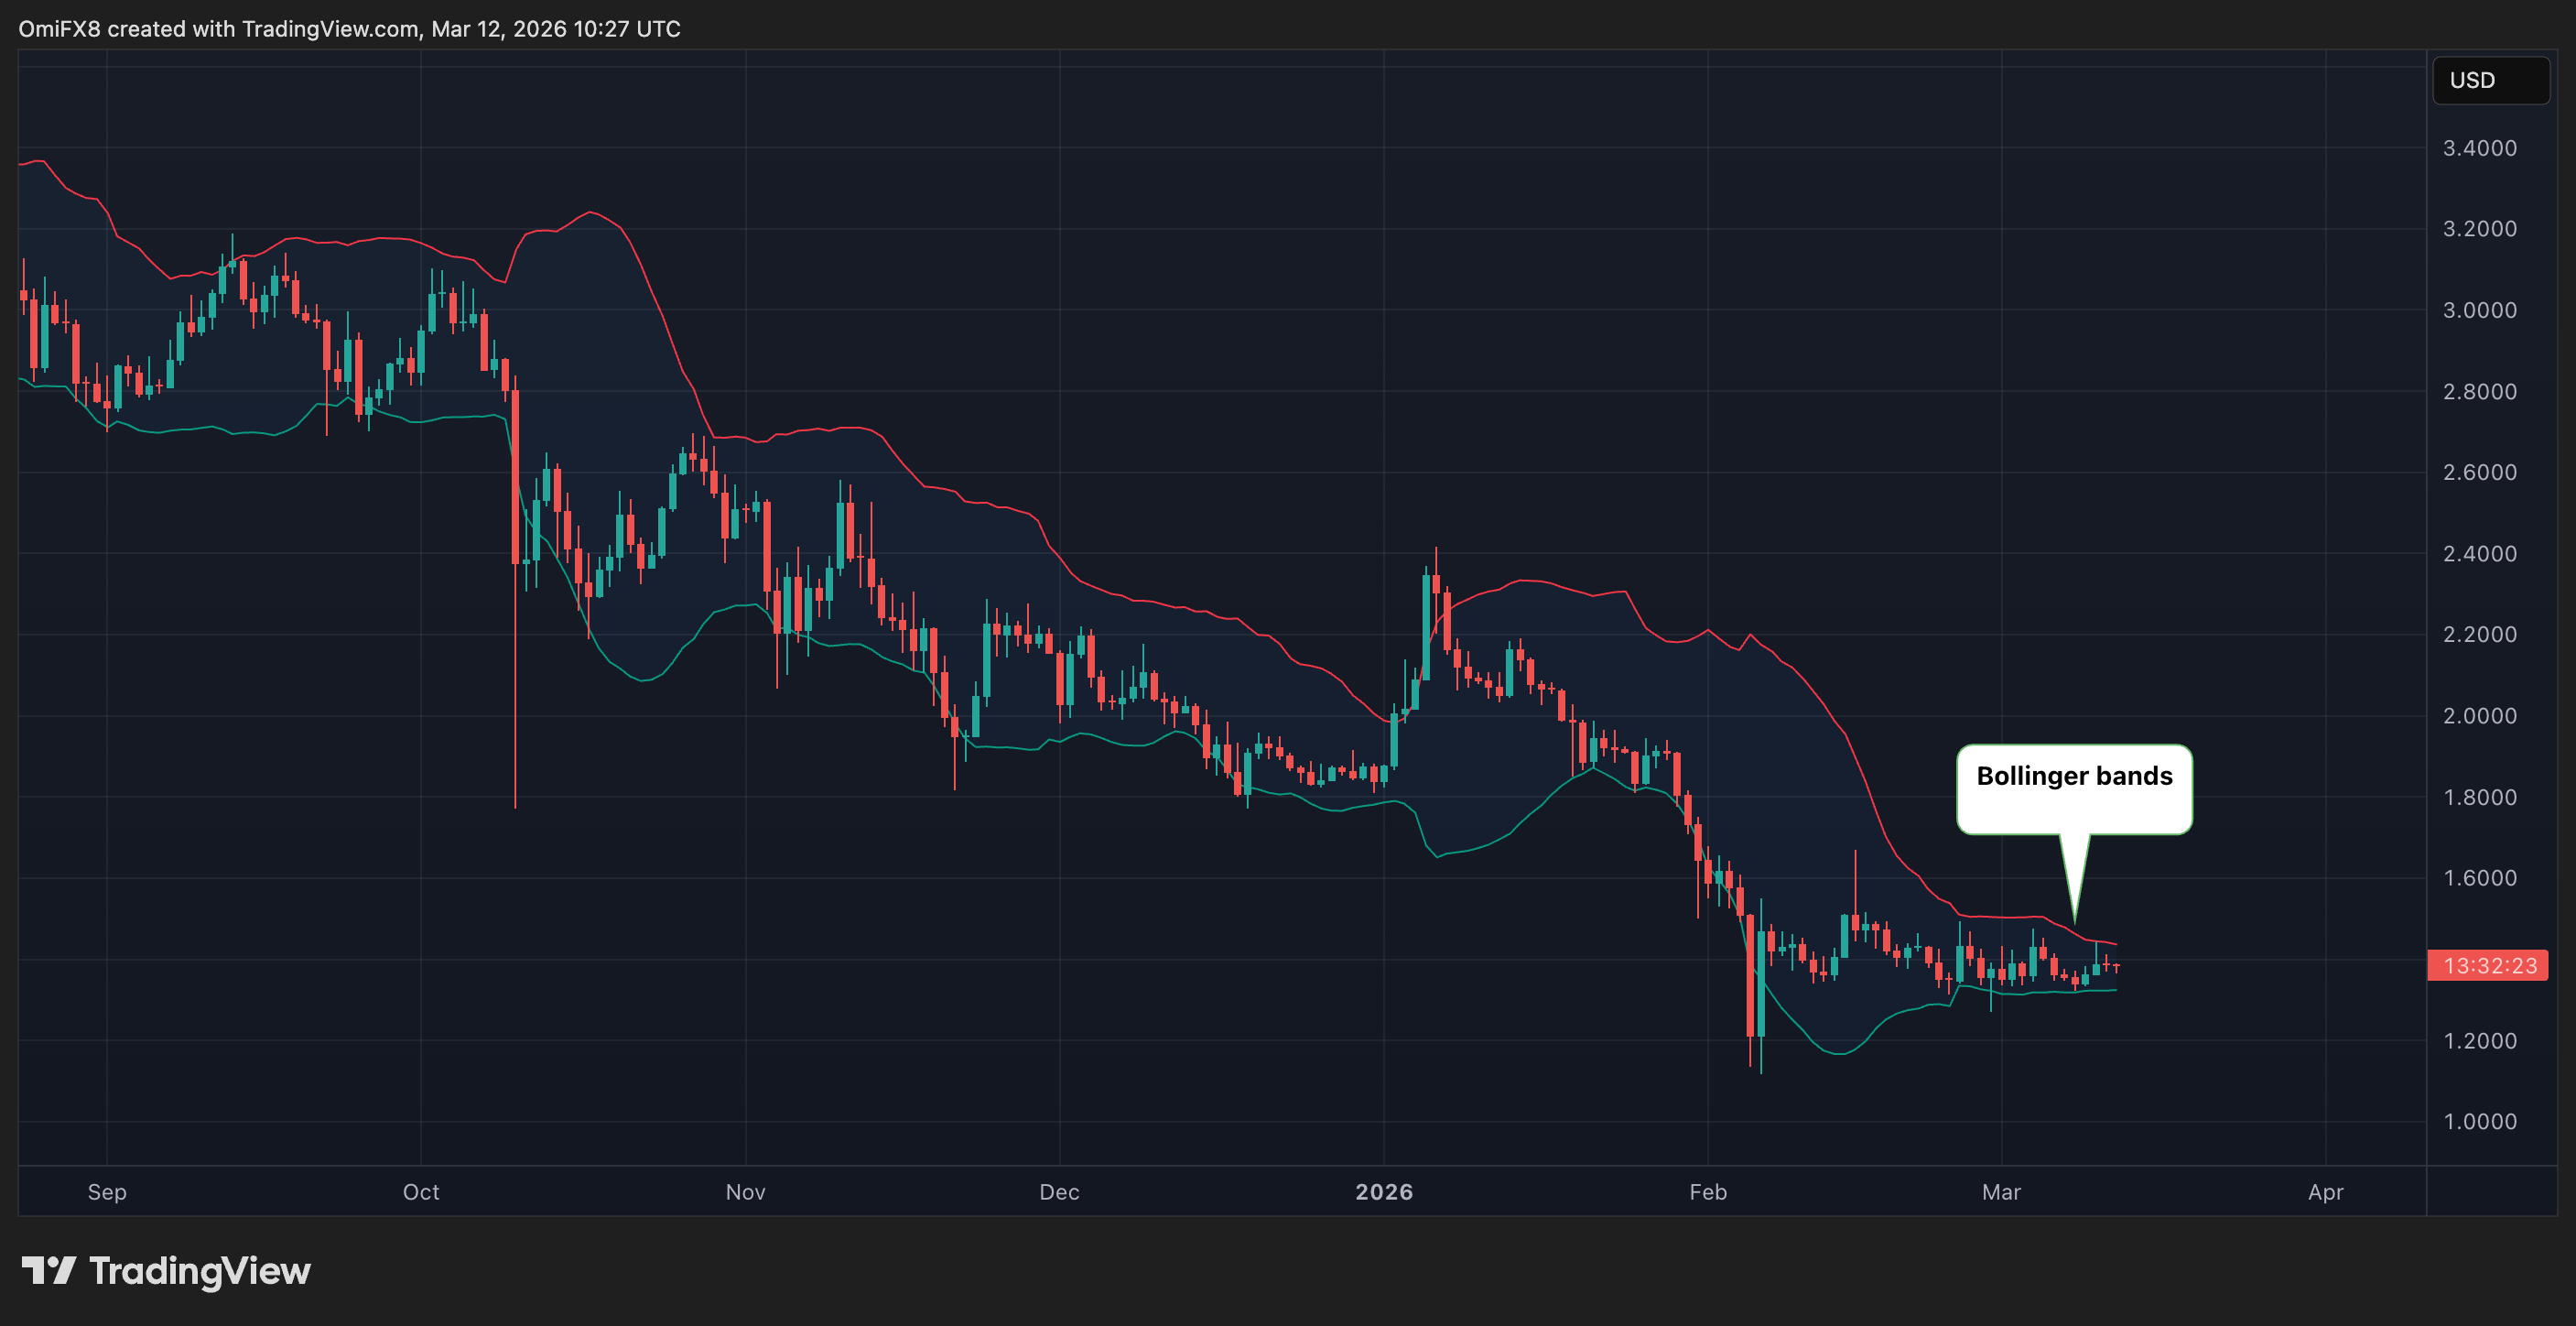2576x1326 pixels.
Task: Click the Sep label on time axis
Action: point(107,1192)
